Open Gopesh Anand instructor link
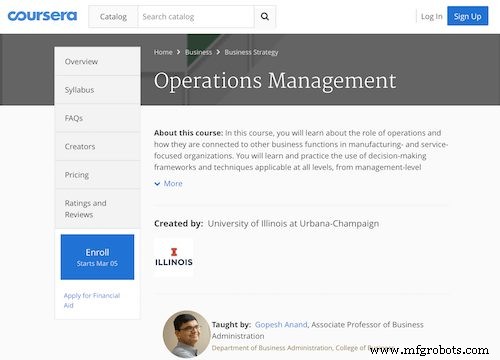500x360 pixels. click(281, 325)
